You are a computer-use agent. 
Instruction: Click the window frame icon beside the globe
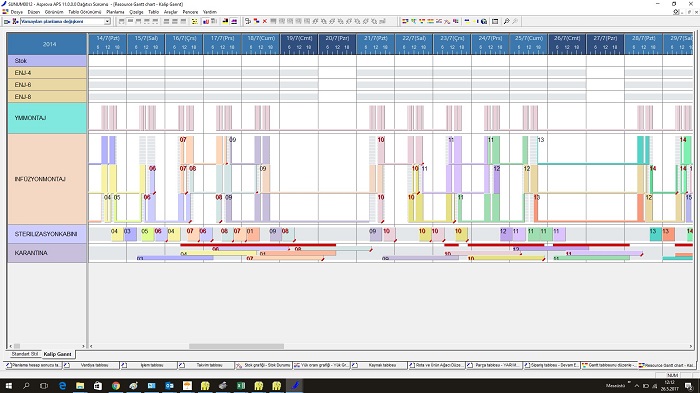[x=495, y=21]
